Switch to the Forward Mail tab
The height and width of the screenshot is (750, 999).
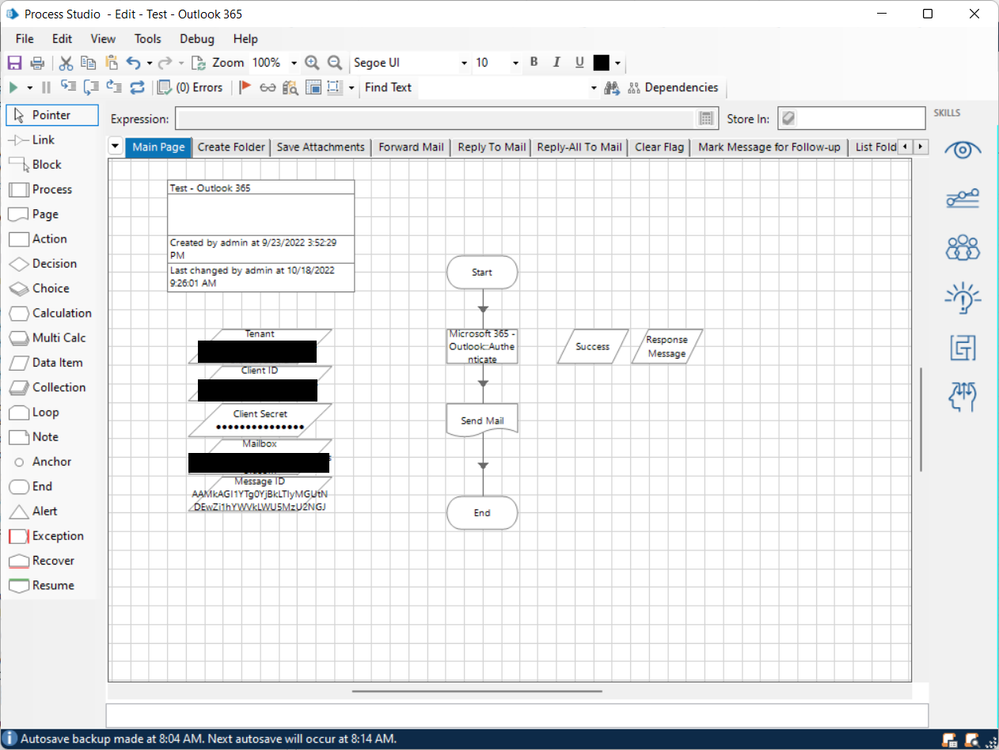click(x=411, y=147)
